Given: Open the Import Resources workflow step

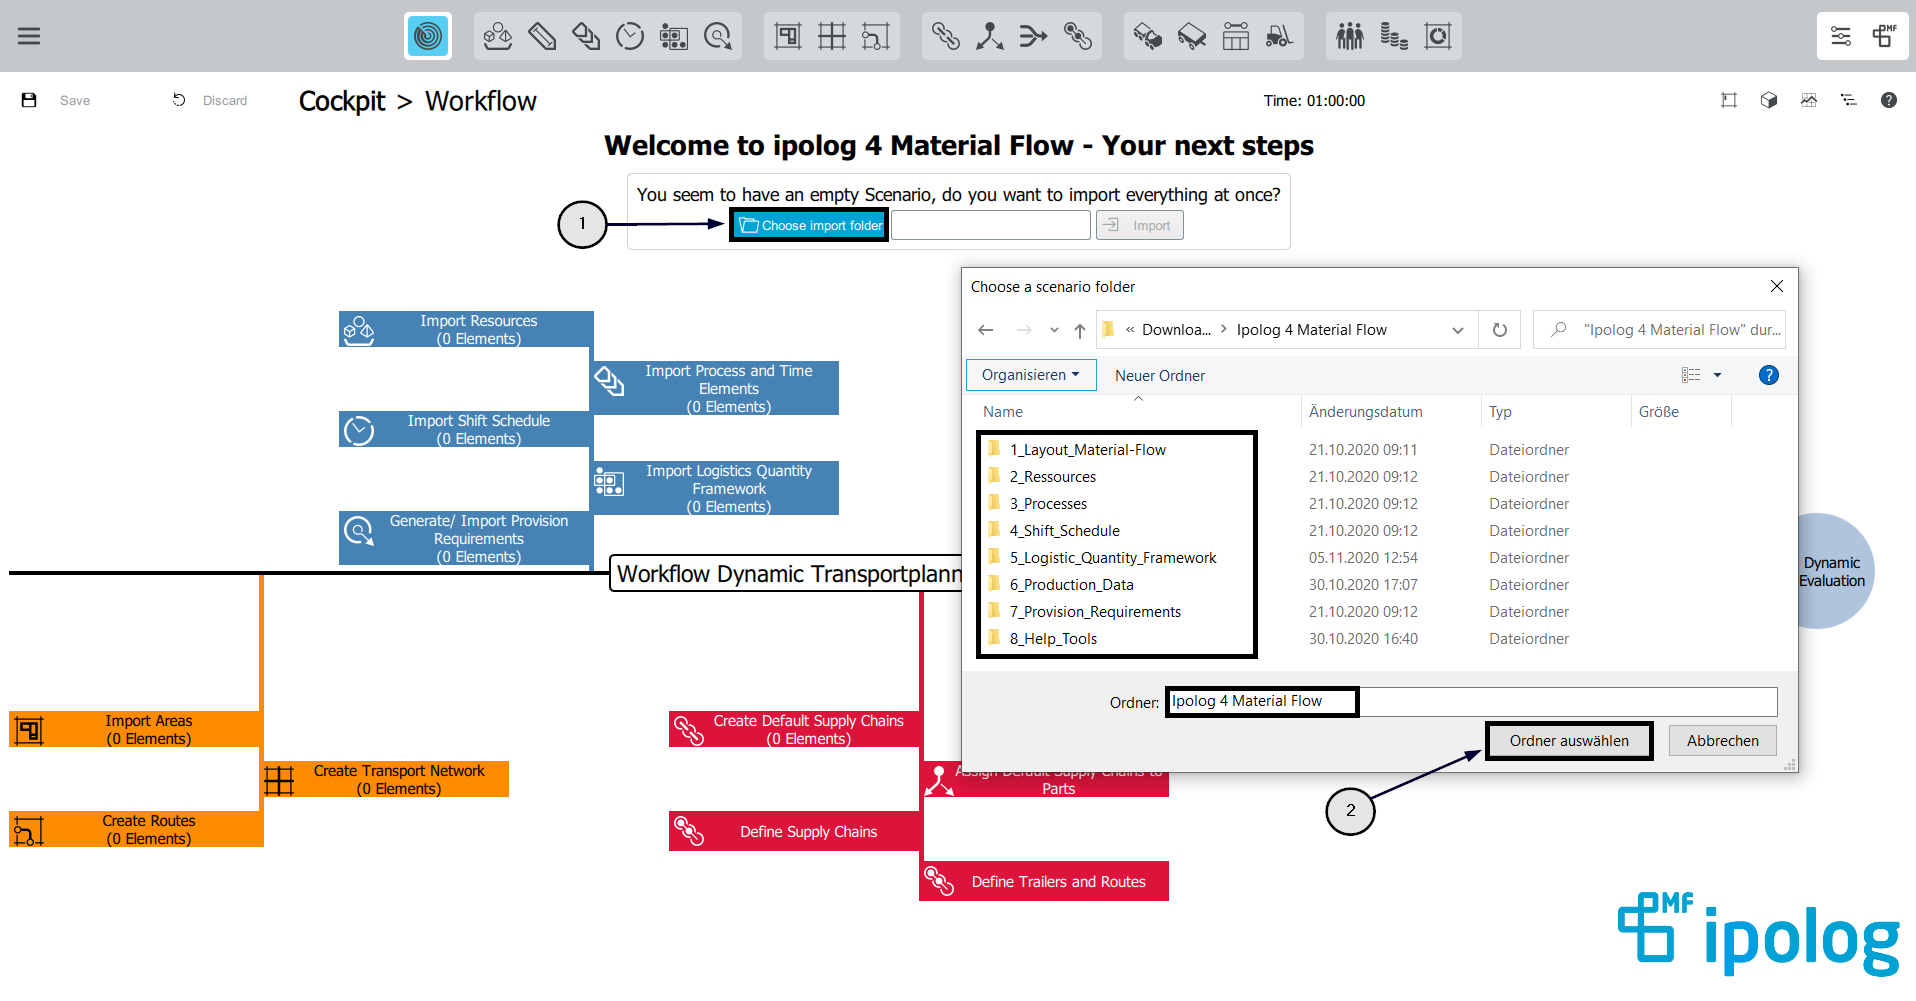Looking at the screenshot, I should (x=466, y=329).
